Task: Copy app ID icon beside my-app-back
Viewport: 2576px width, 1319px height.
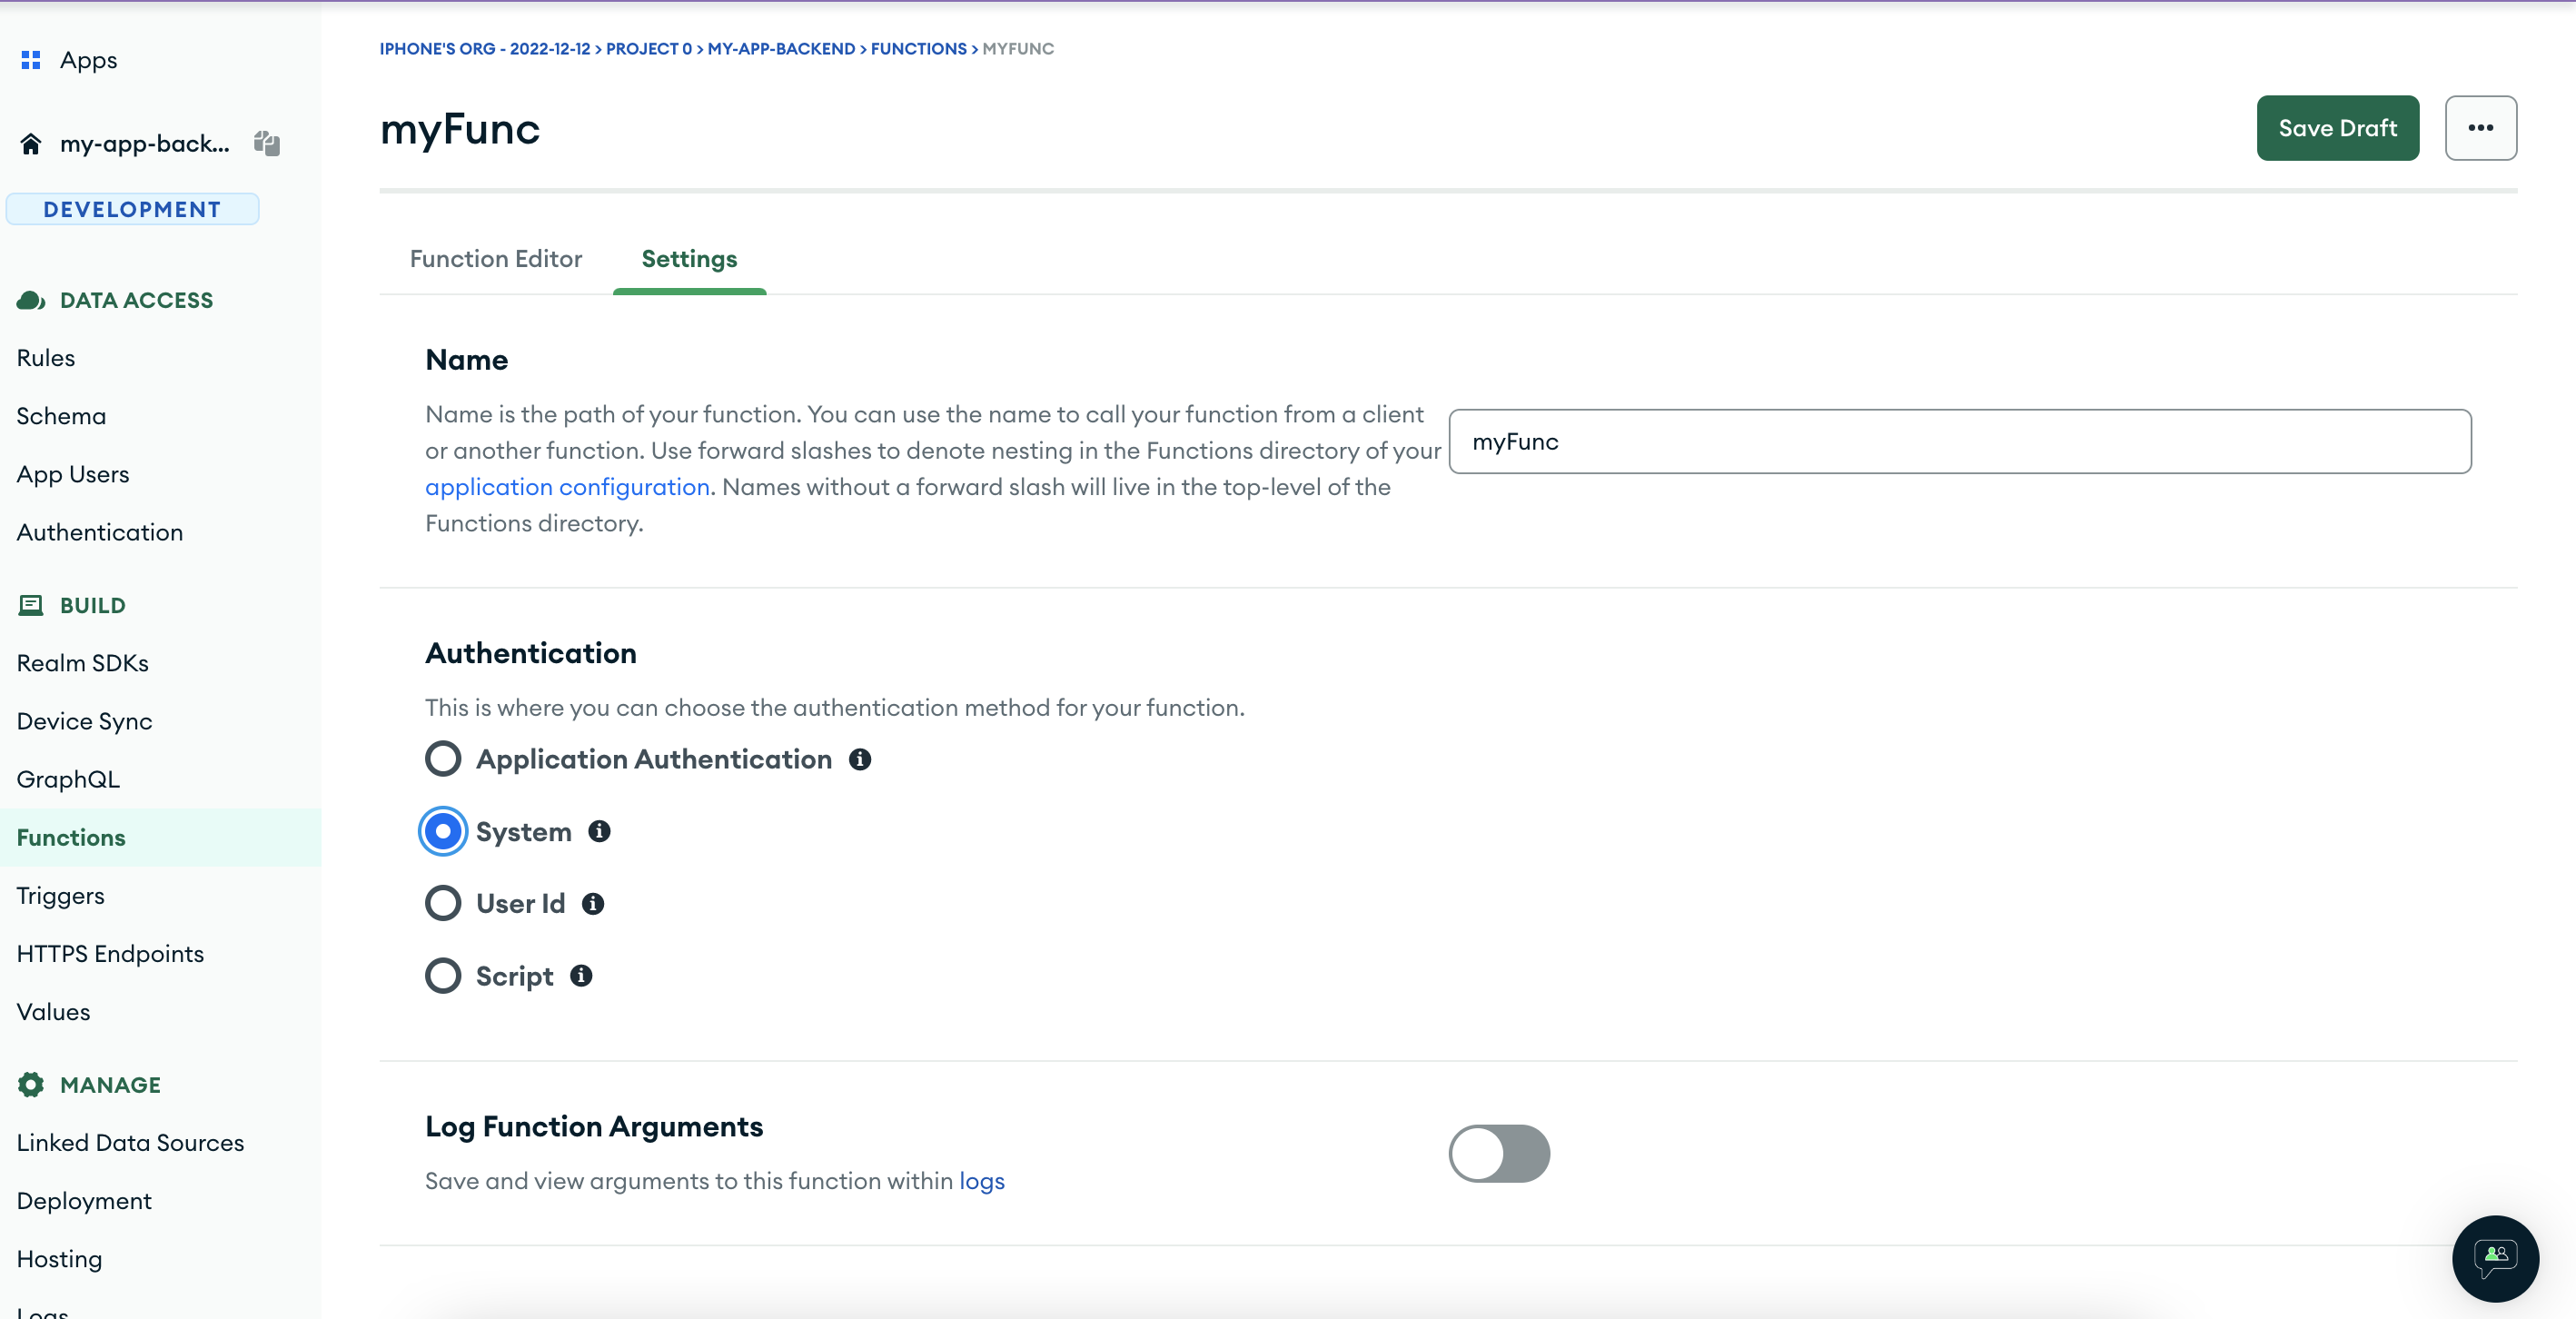Action: click(x=266, y=143)
